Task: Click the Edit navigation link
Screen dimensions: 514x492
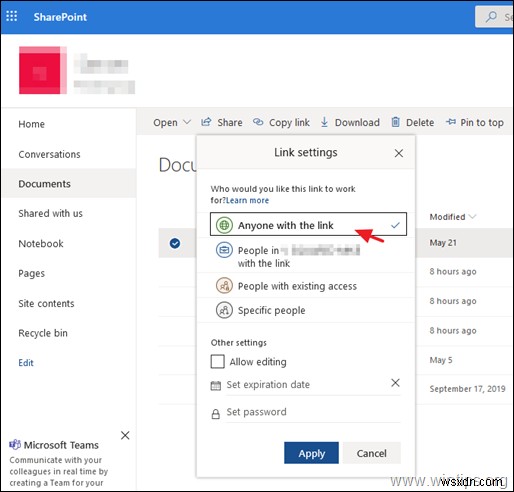Action: pyautogui.click(x=26, y=363)
